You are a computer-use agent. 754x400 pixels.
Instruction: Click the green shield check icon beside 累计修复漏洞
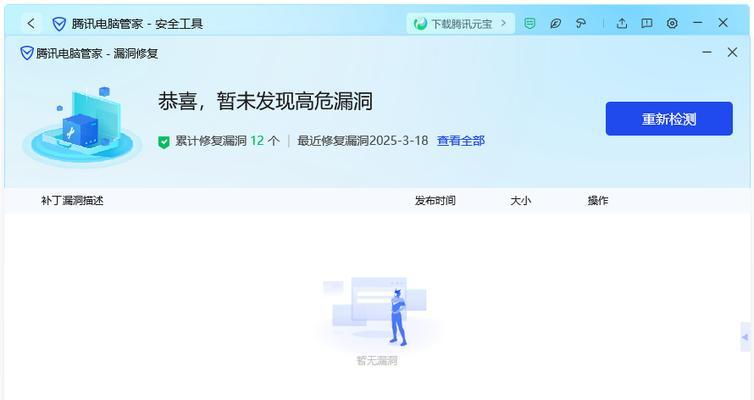(x=164, y=141)
